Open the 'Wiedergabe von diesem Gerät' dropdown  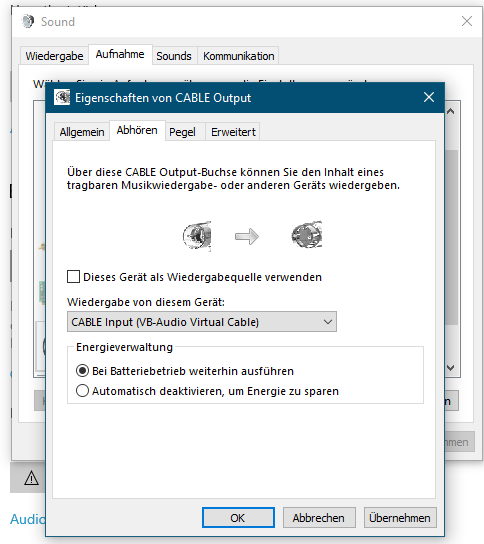pos(202,322)
